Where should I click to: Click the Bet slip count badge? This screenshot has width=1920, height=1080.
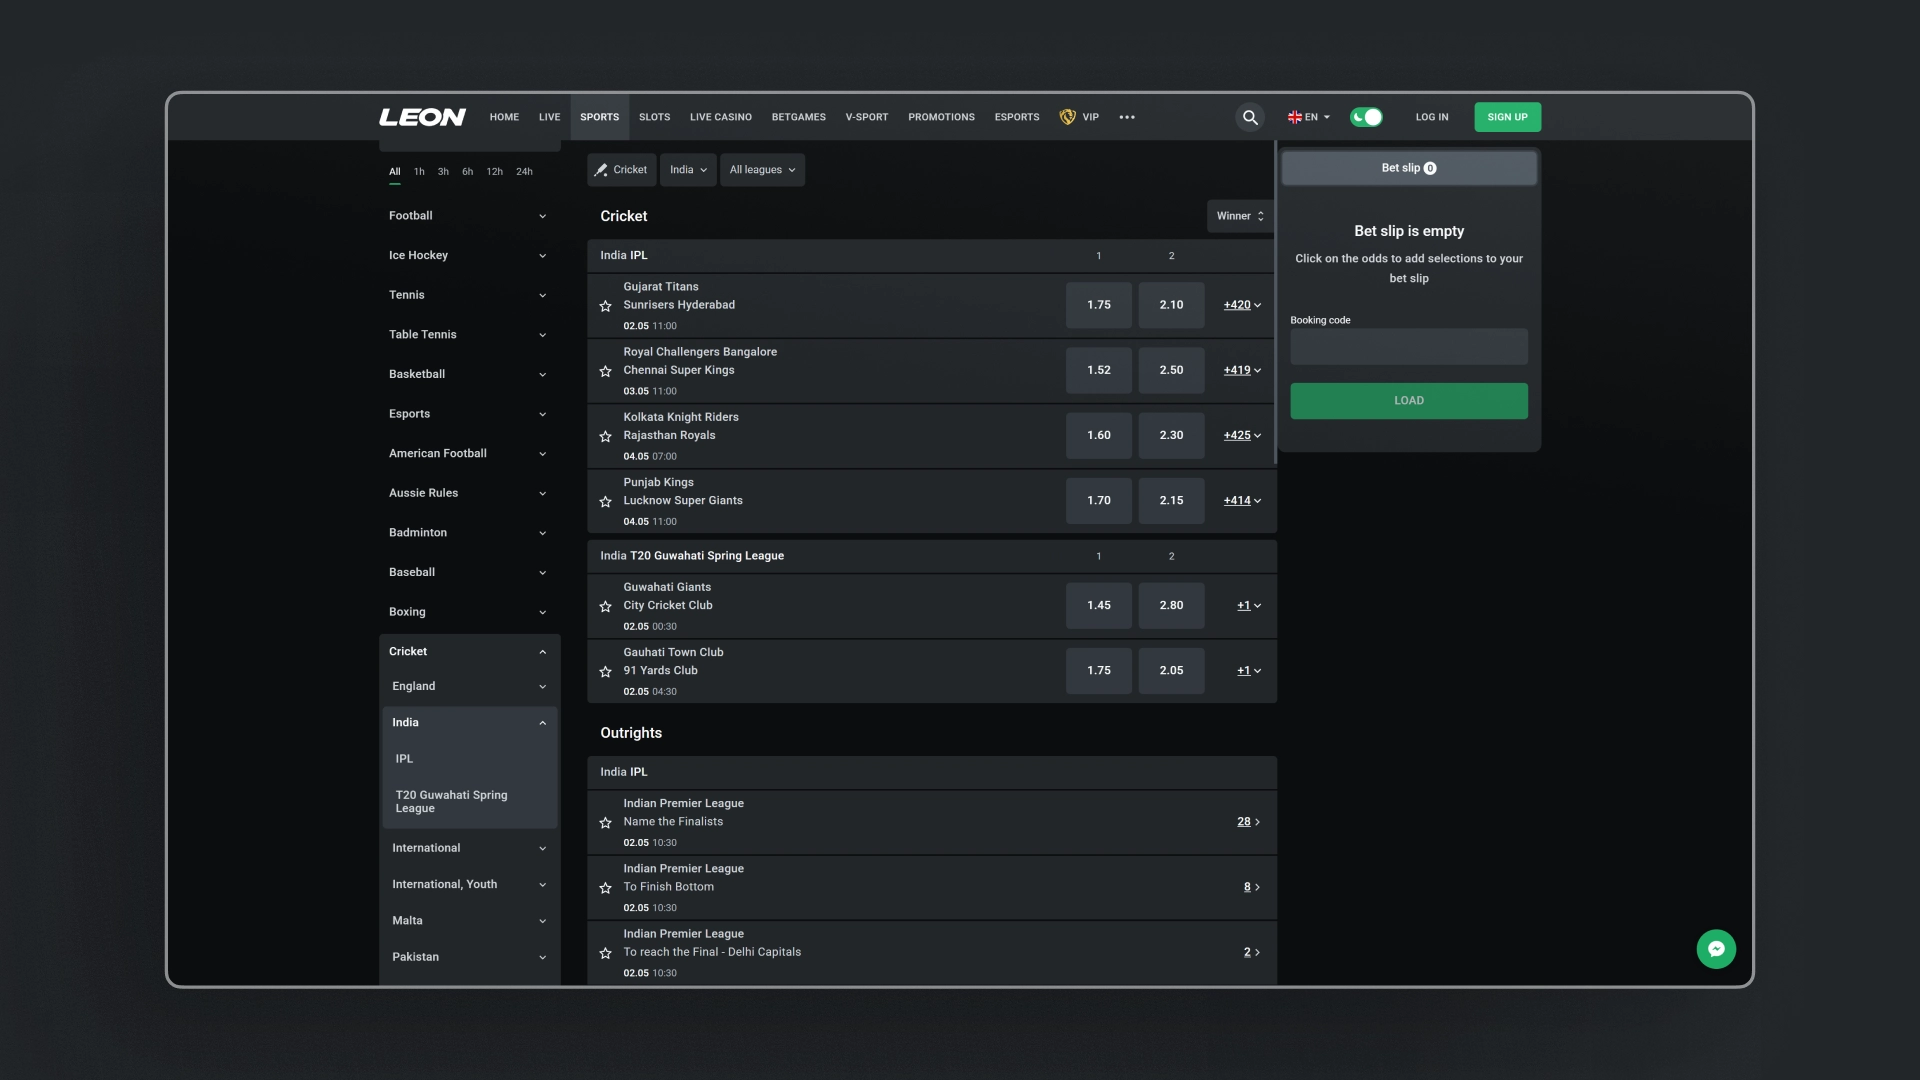coord(1430,168)
